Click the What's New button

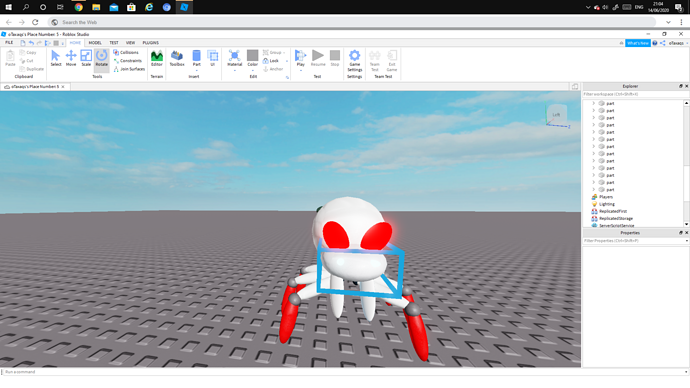pos(638,43)
